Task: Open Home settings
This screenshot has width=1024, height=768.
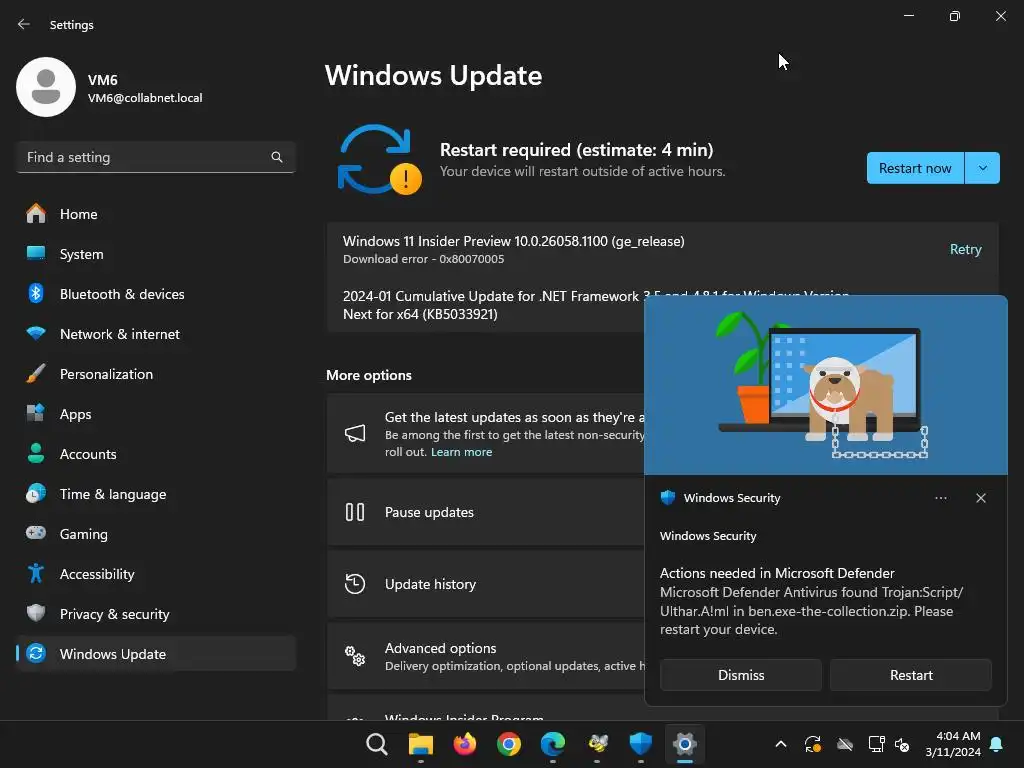Action: [x=155, y=214]
